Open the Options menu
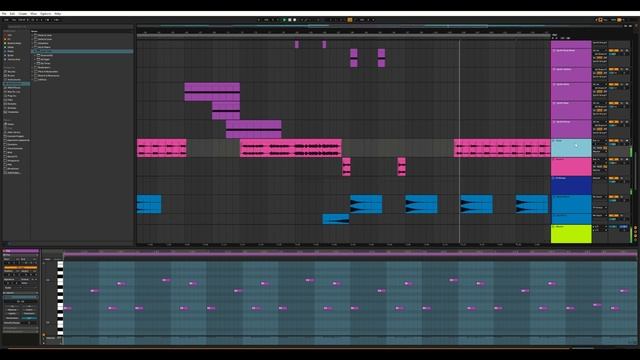 pos(45,13)
